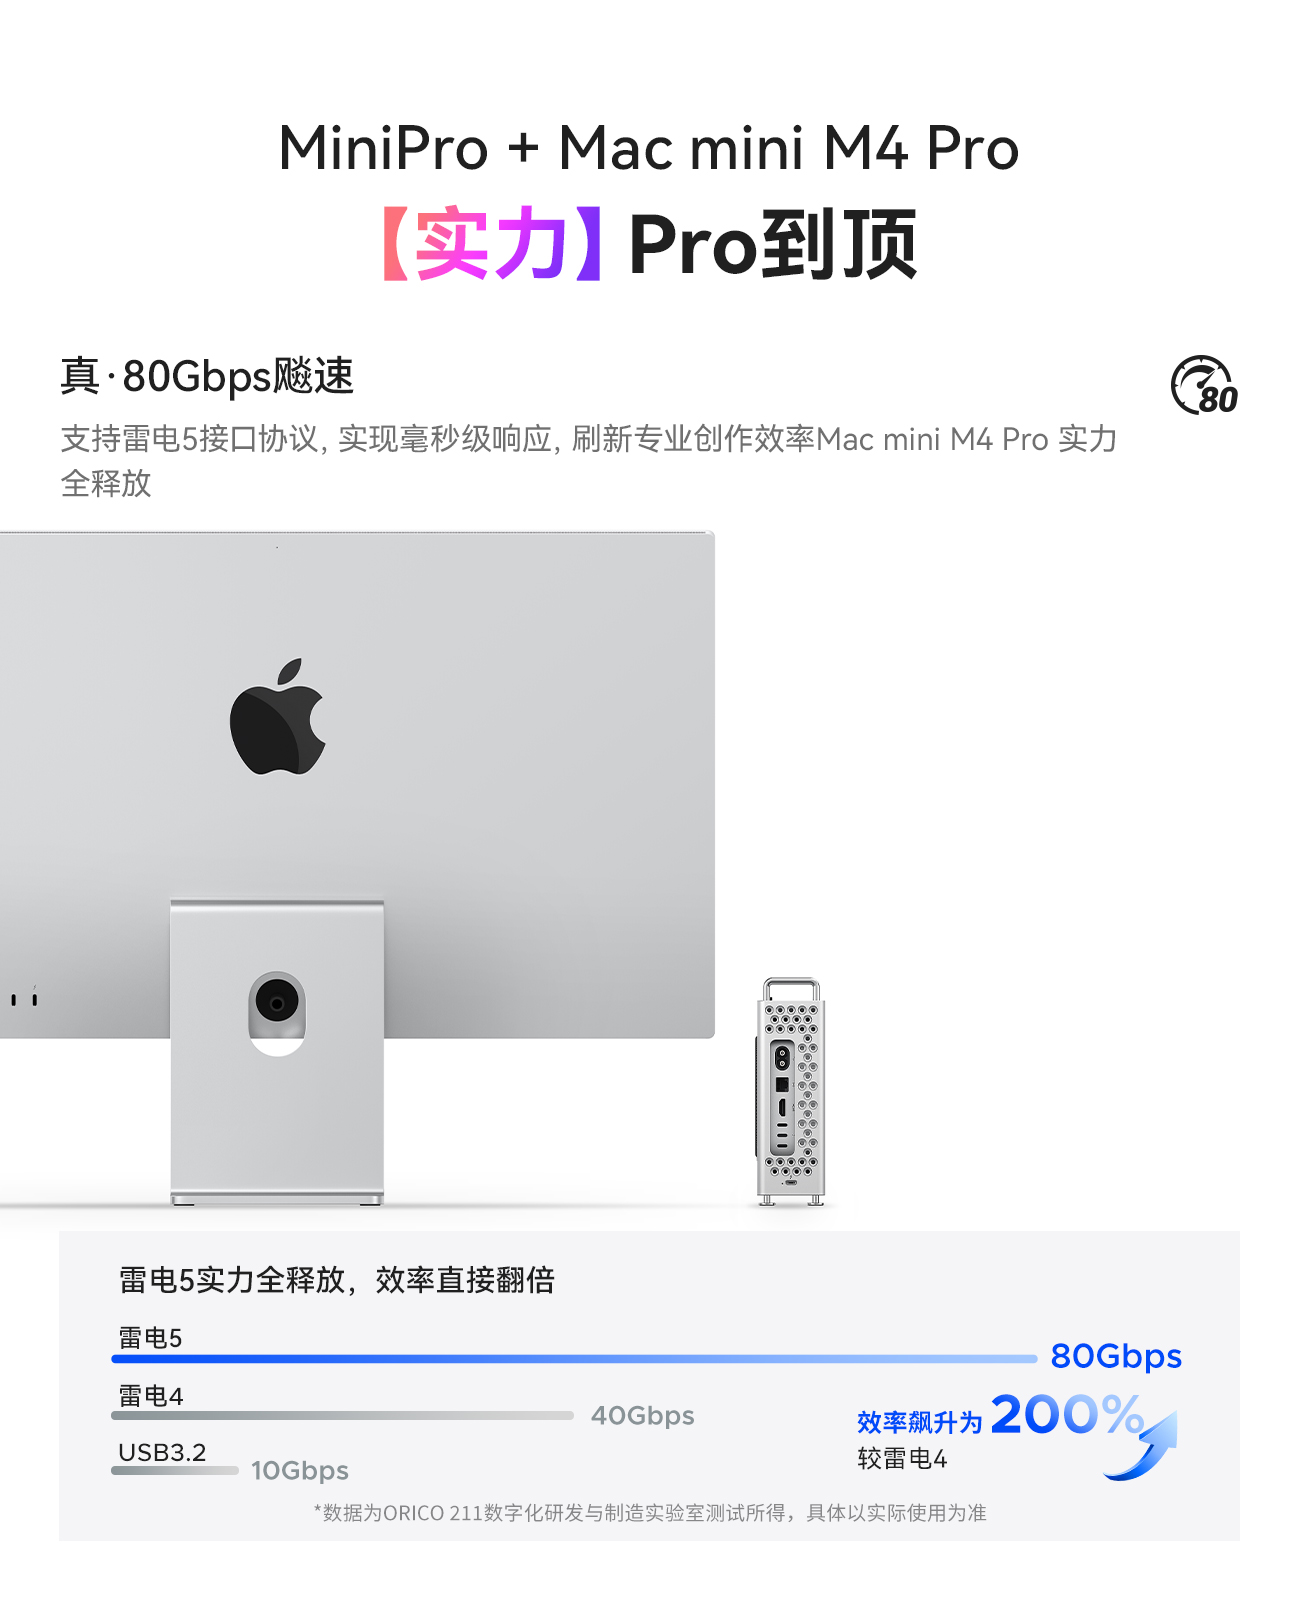Click the camera mount hole on stand

click(x=277, y=1002)
